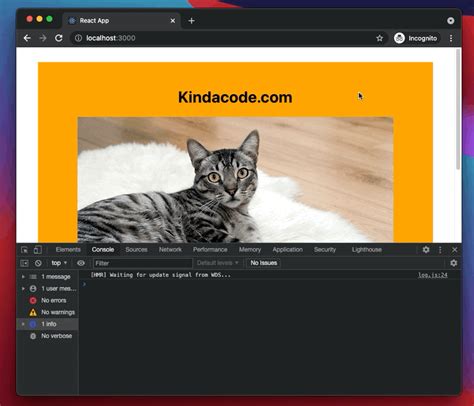
Task: Open the Memory panel
Action: click(x=250, y=250)
